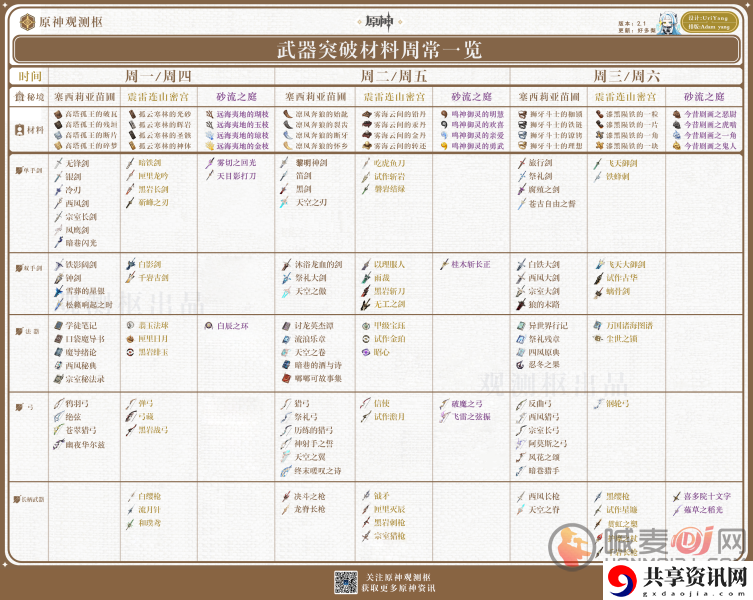Click the 时间 header cell
The image size is (753, 600).
[30, 76]
